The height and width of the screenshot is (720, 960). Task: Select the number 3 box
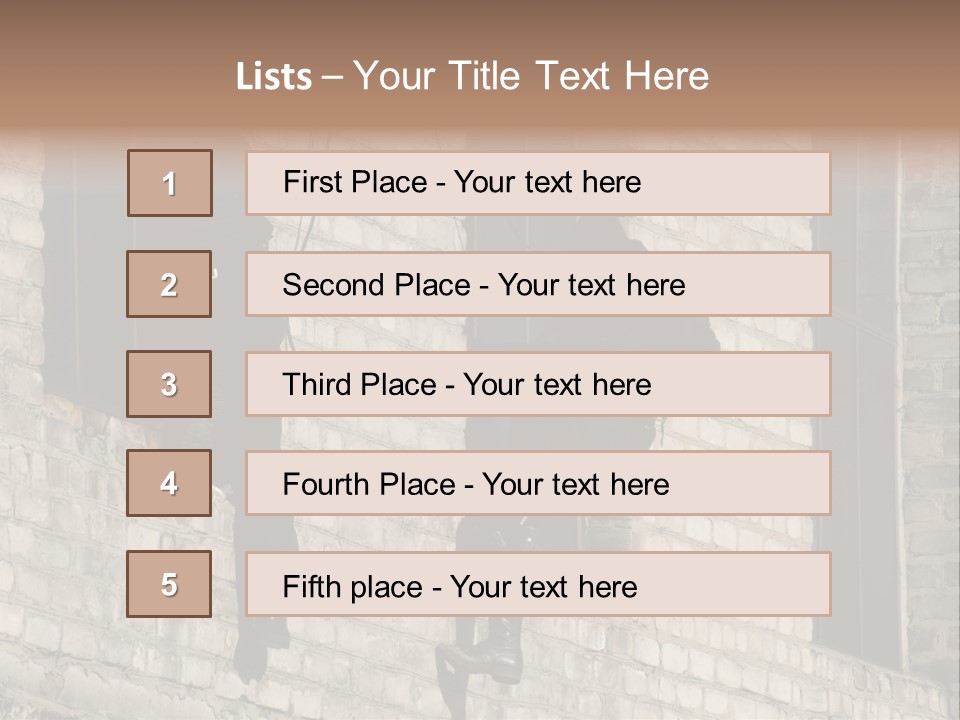[169, 384]
